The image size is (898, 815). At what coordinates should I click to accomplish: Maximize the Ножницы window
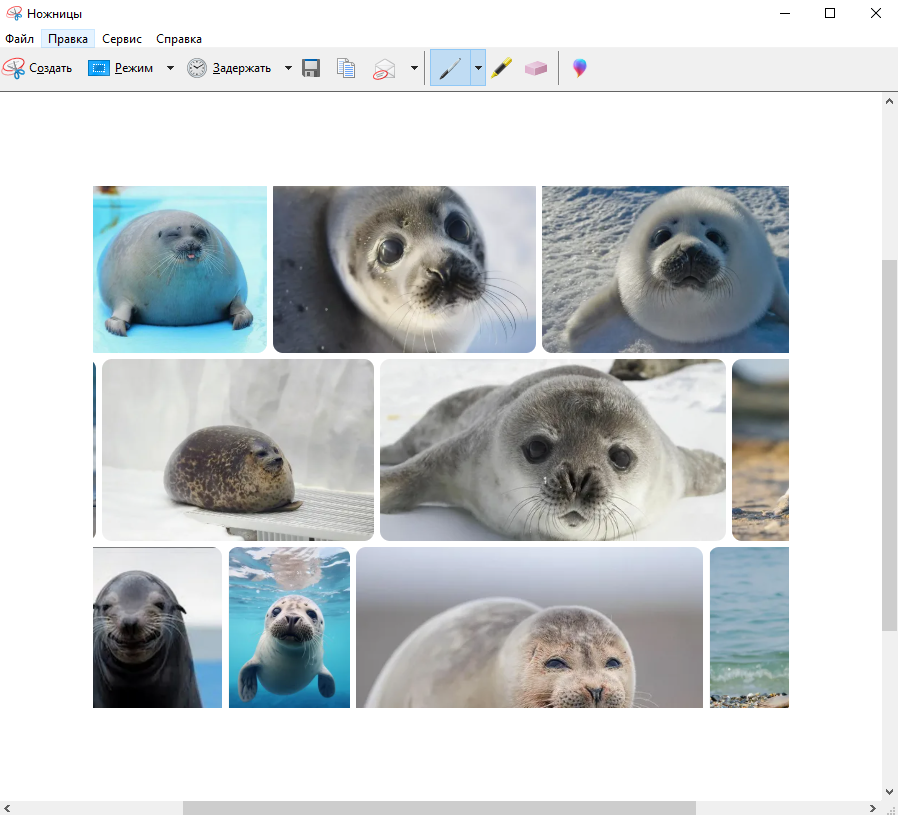pyautogui.click(x=830, y=13)
